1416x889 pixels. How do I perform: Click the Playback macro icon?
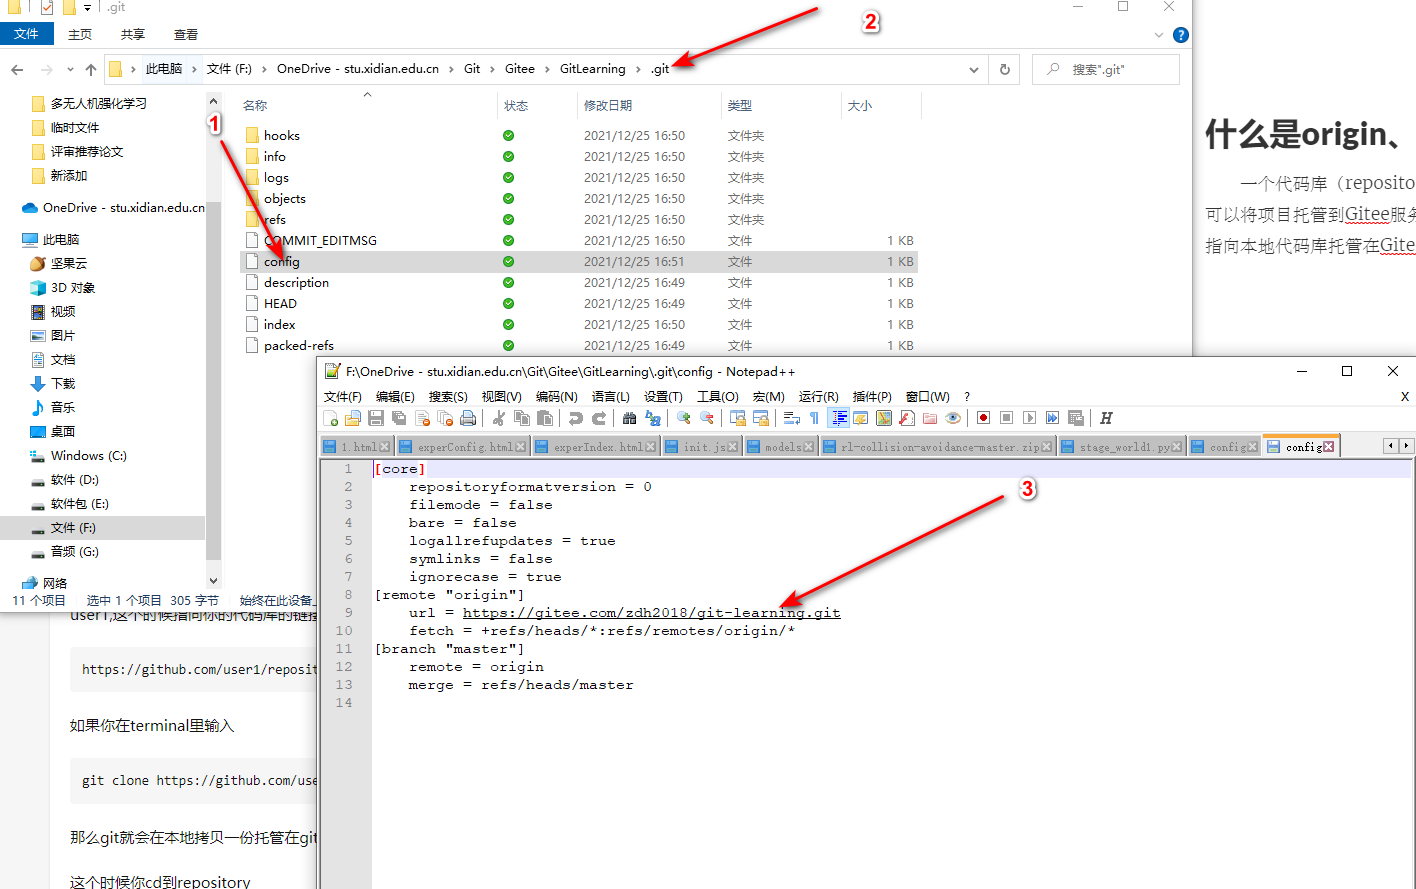click(x=1030, y=418)
